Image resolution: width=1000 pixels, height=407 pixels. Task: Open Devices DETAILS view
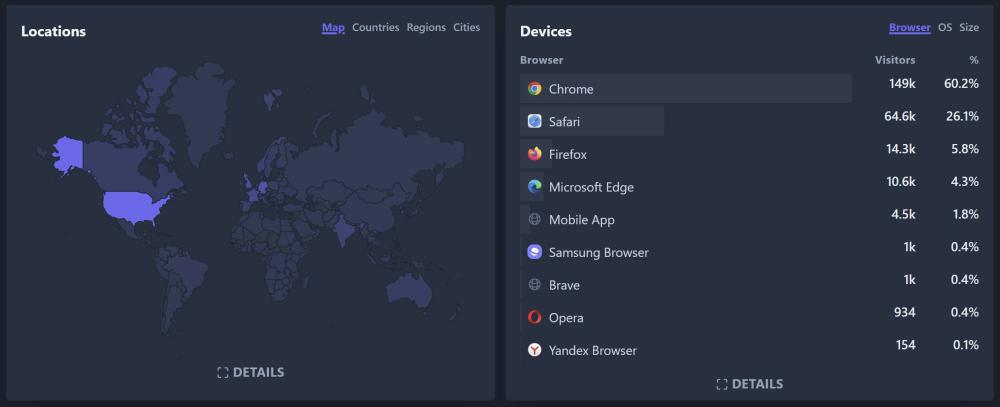tap(750, 384)
